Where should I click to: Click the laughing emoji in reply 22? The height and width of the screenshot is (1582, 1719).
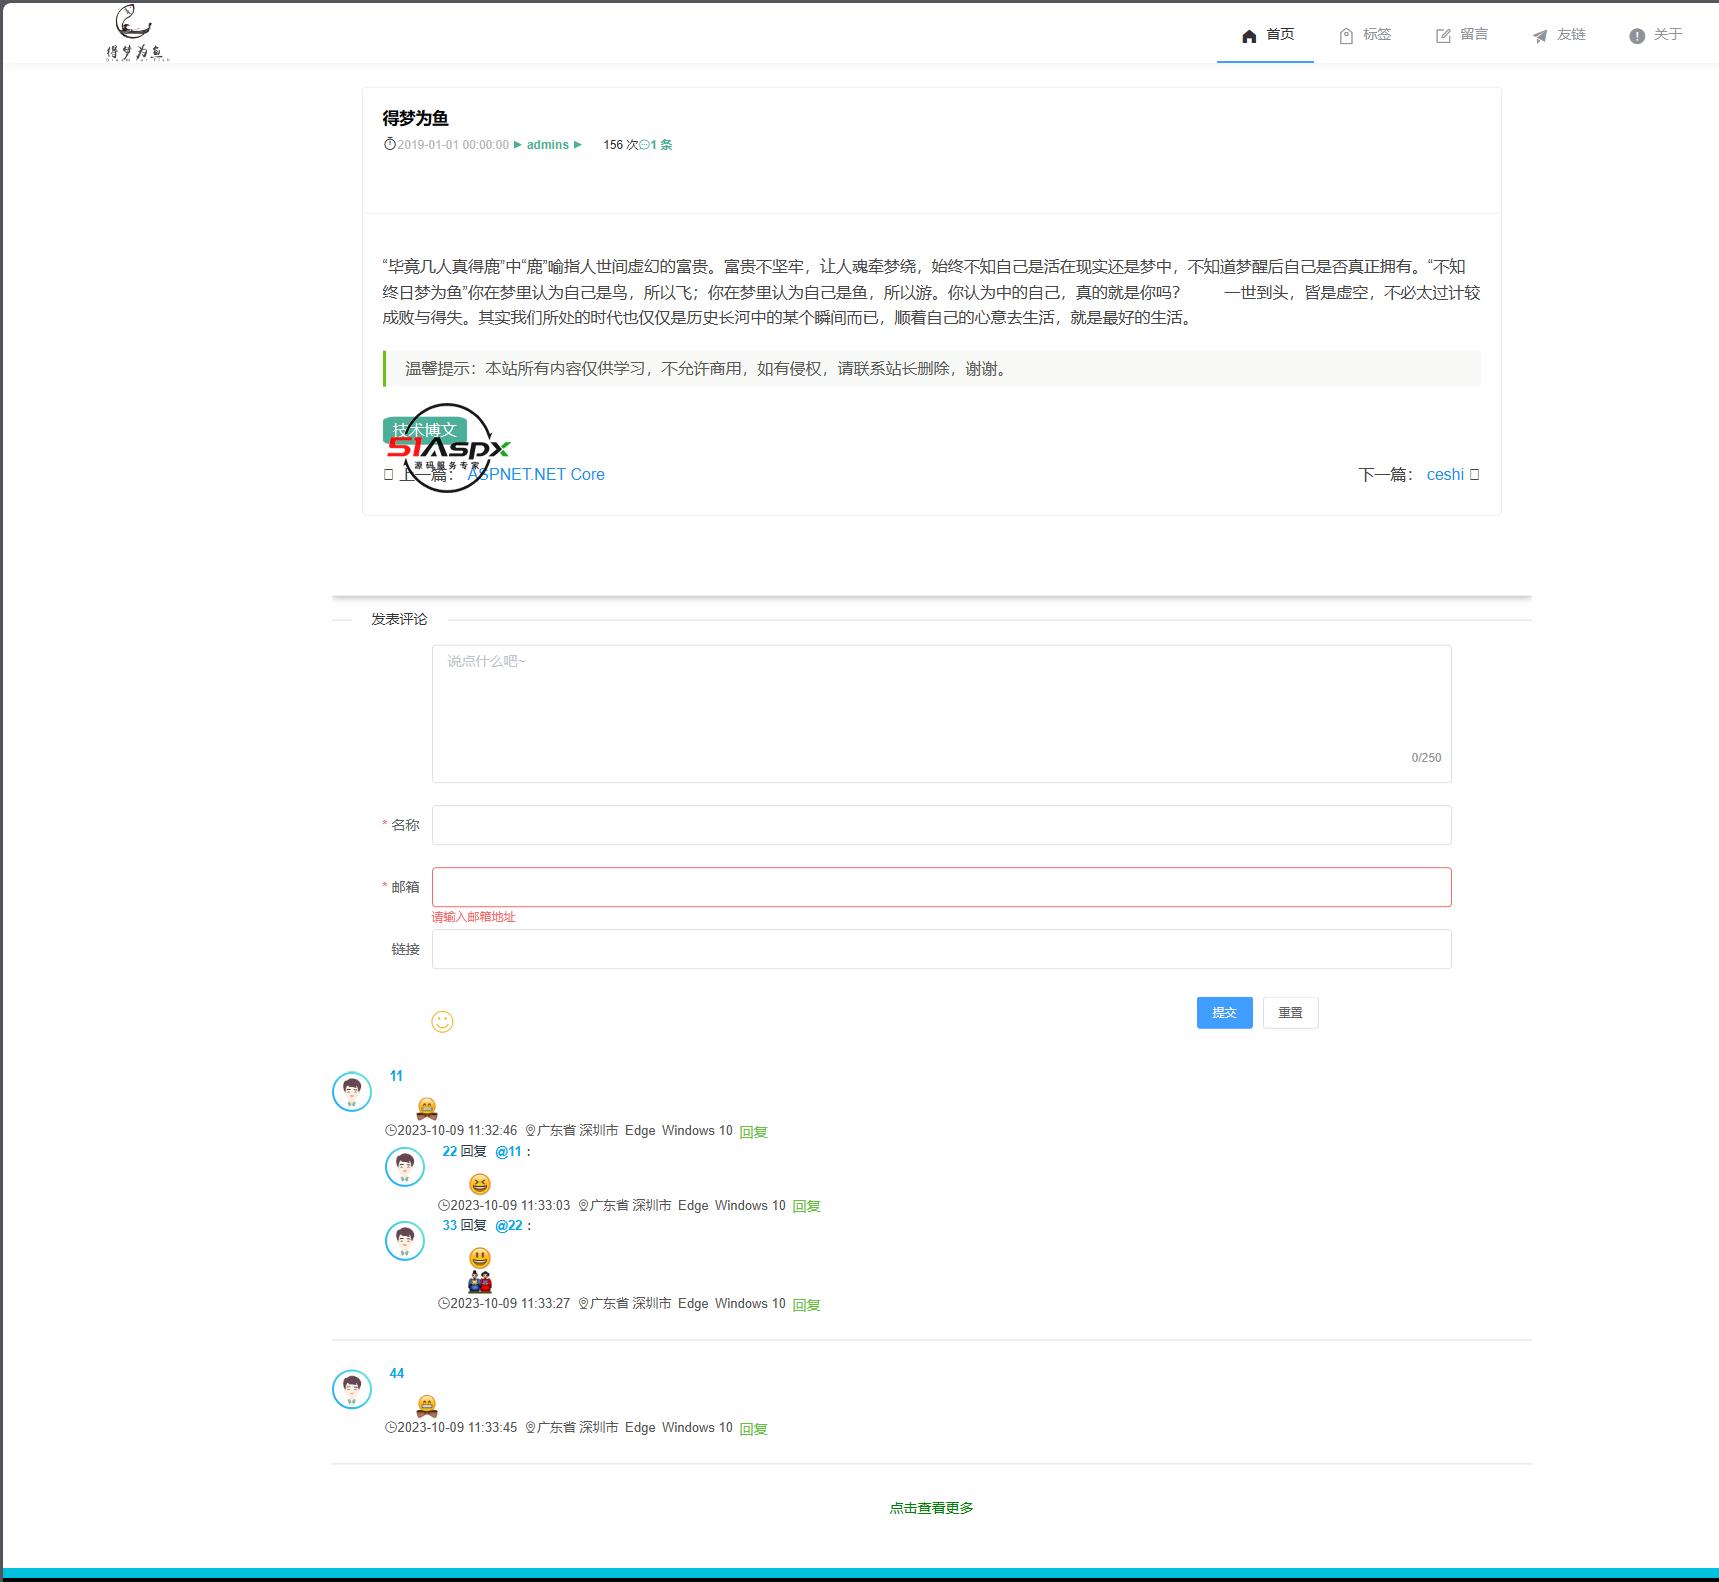(480, 1184)
